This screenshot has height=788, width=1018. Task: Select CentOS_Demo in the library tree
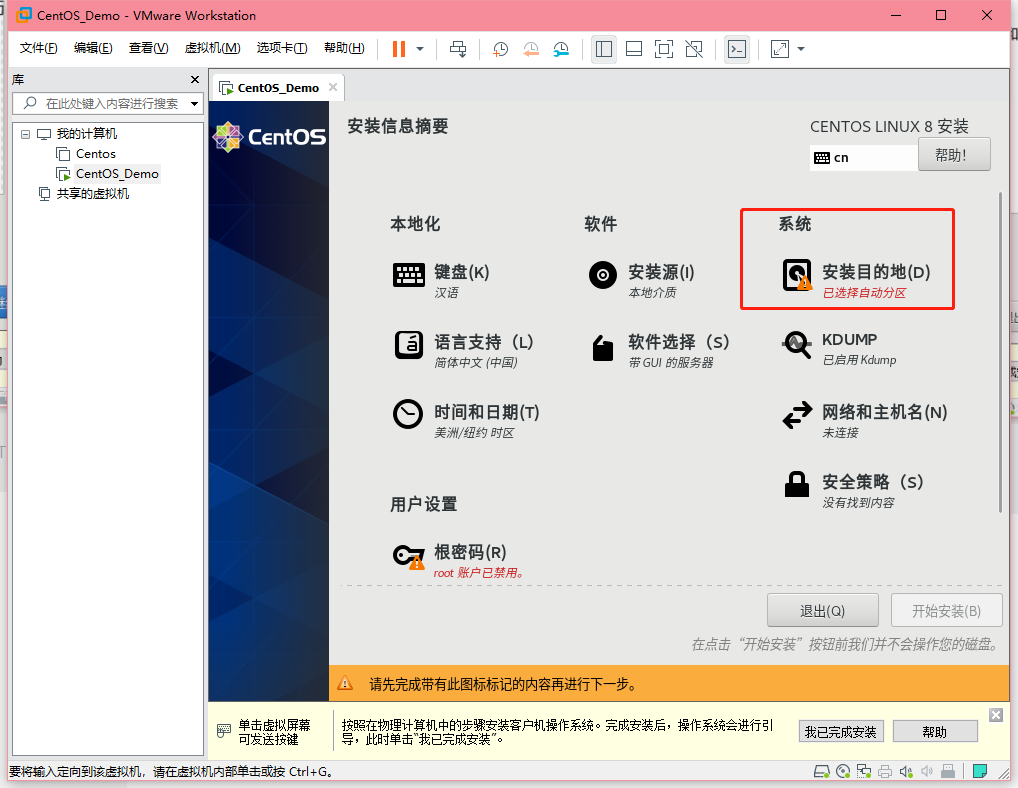[x=117, y=174]
